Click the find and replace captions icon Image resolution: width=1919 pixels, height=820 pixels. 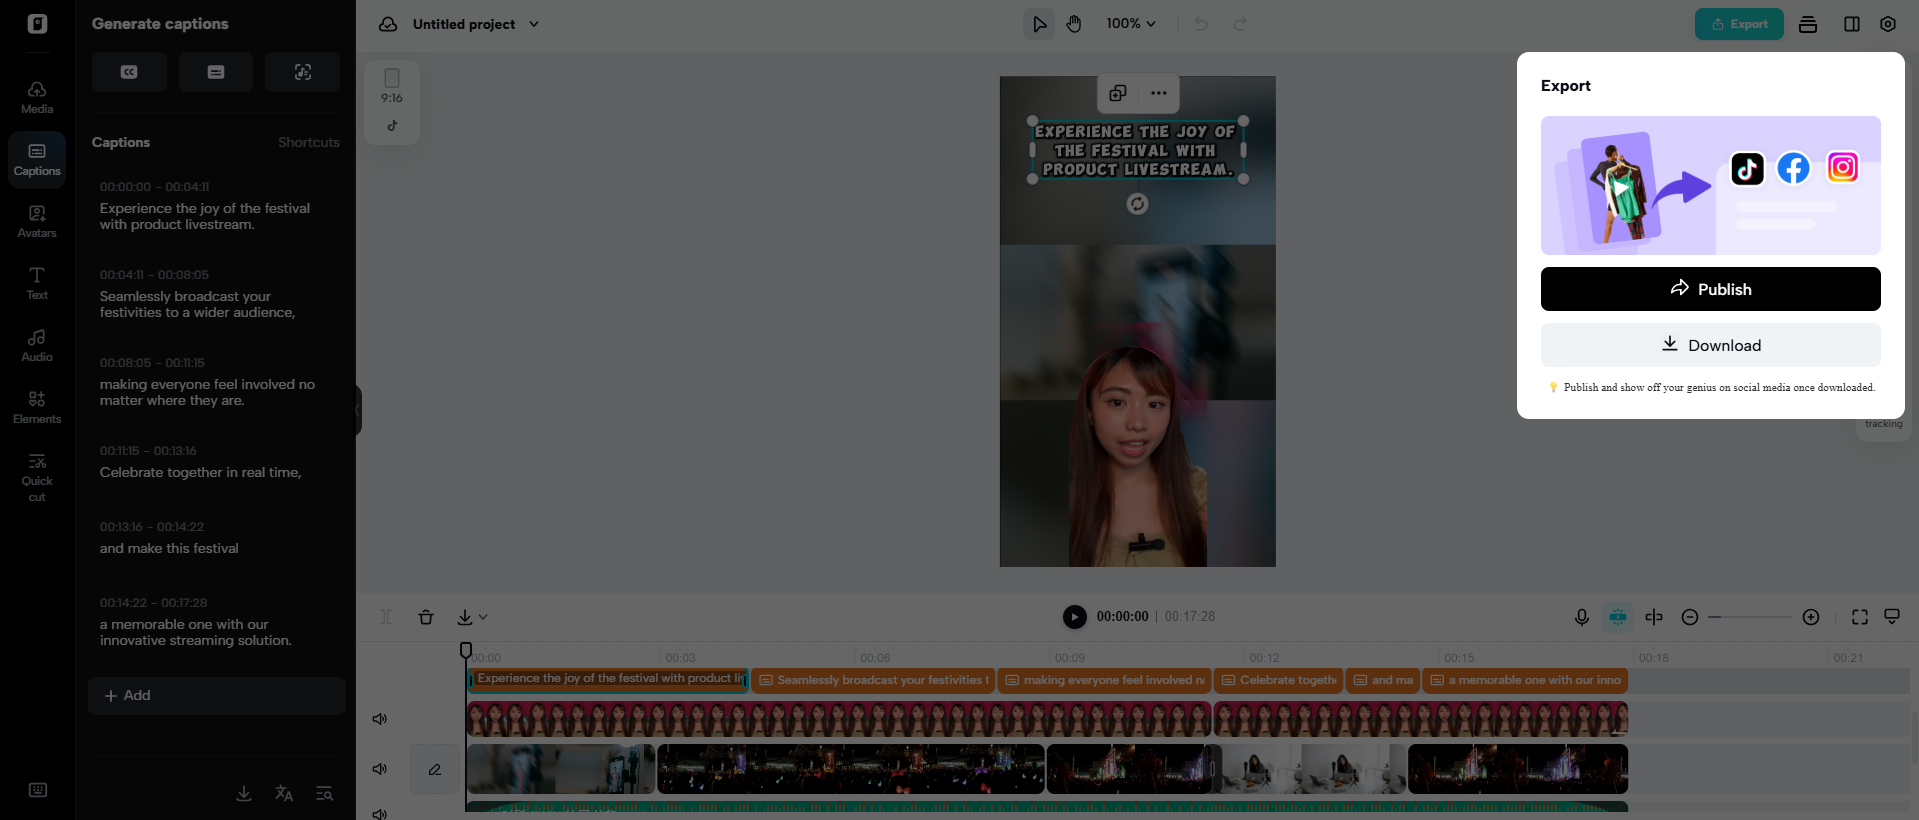click(x=324, y=793)
